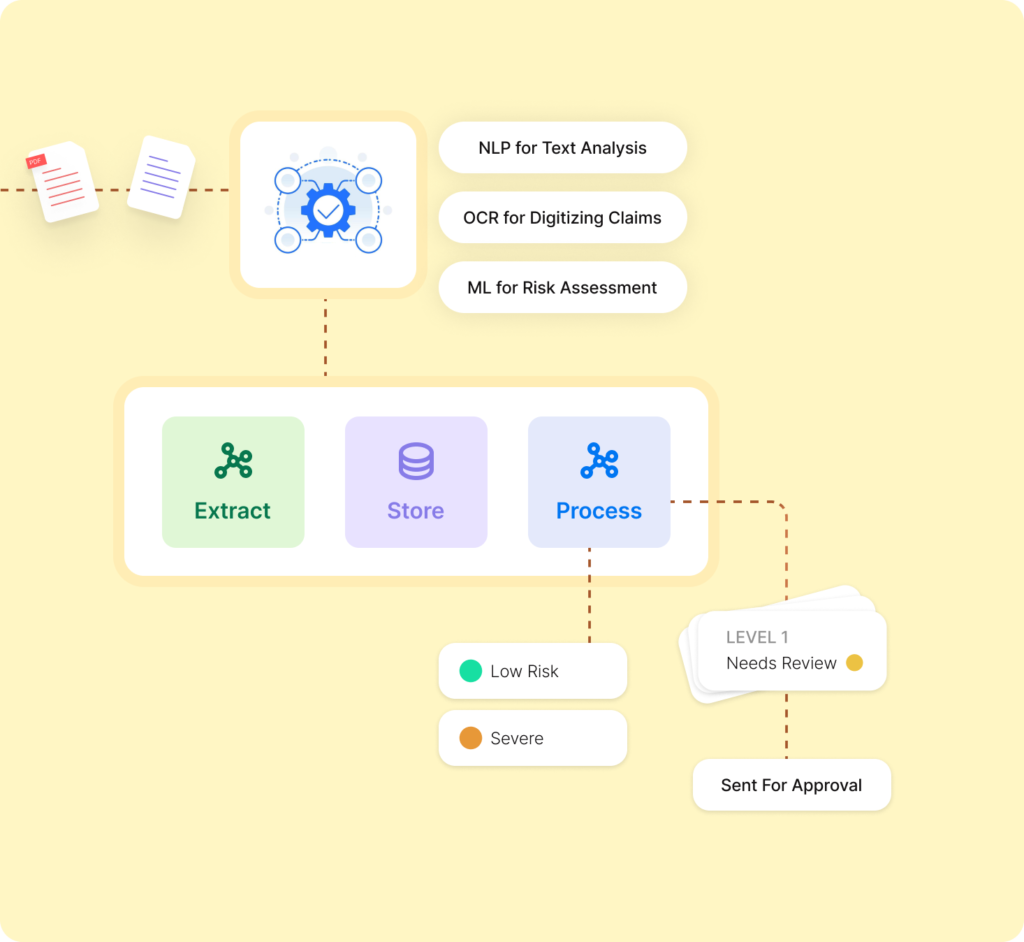This screenshot has width=1024, height=942.
Task: Open the Extract card label
Action: tap(232, 511)
